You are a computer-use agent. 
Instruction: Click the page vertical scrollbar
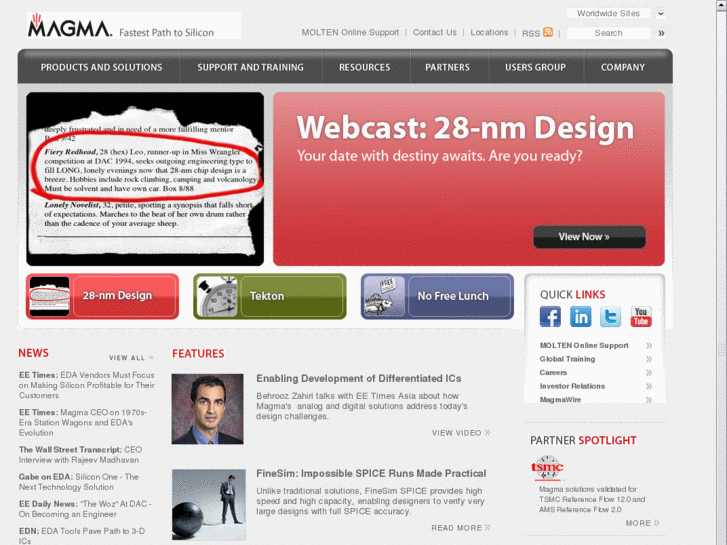(721, 272)
